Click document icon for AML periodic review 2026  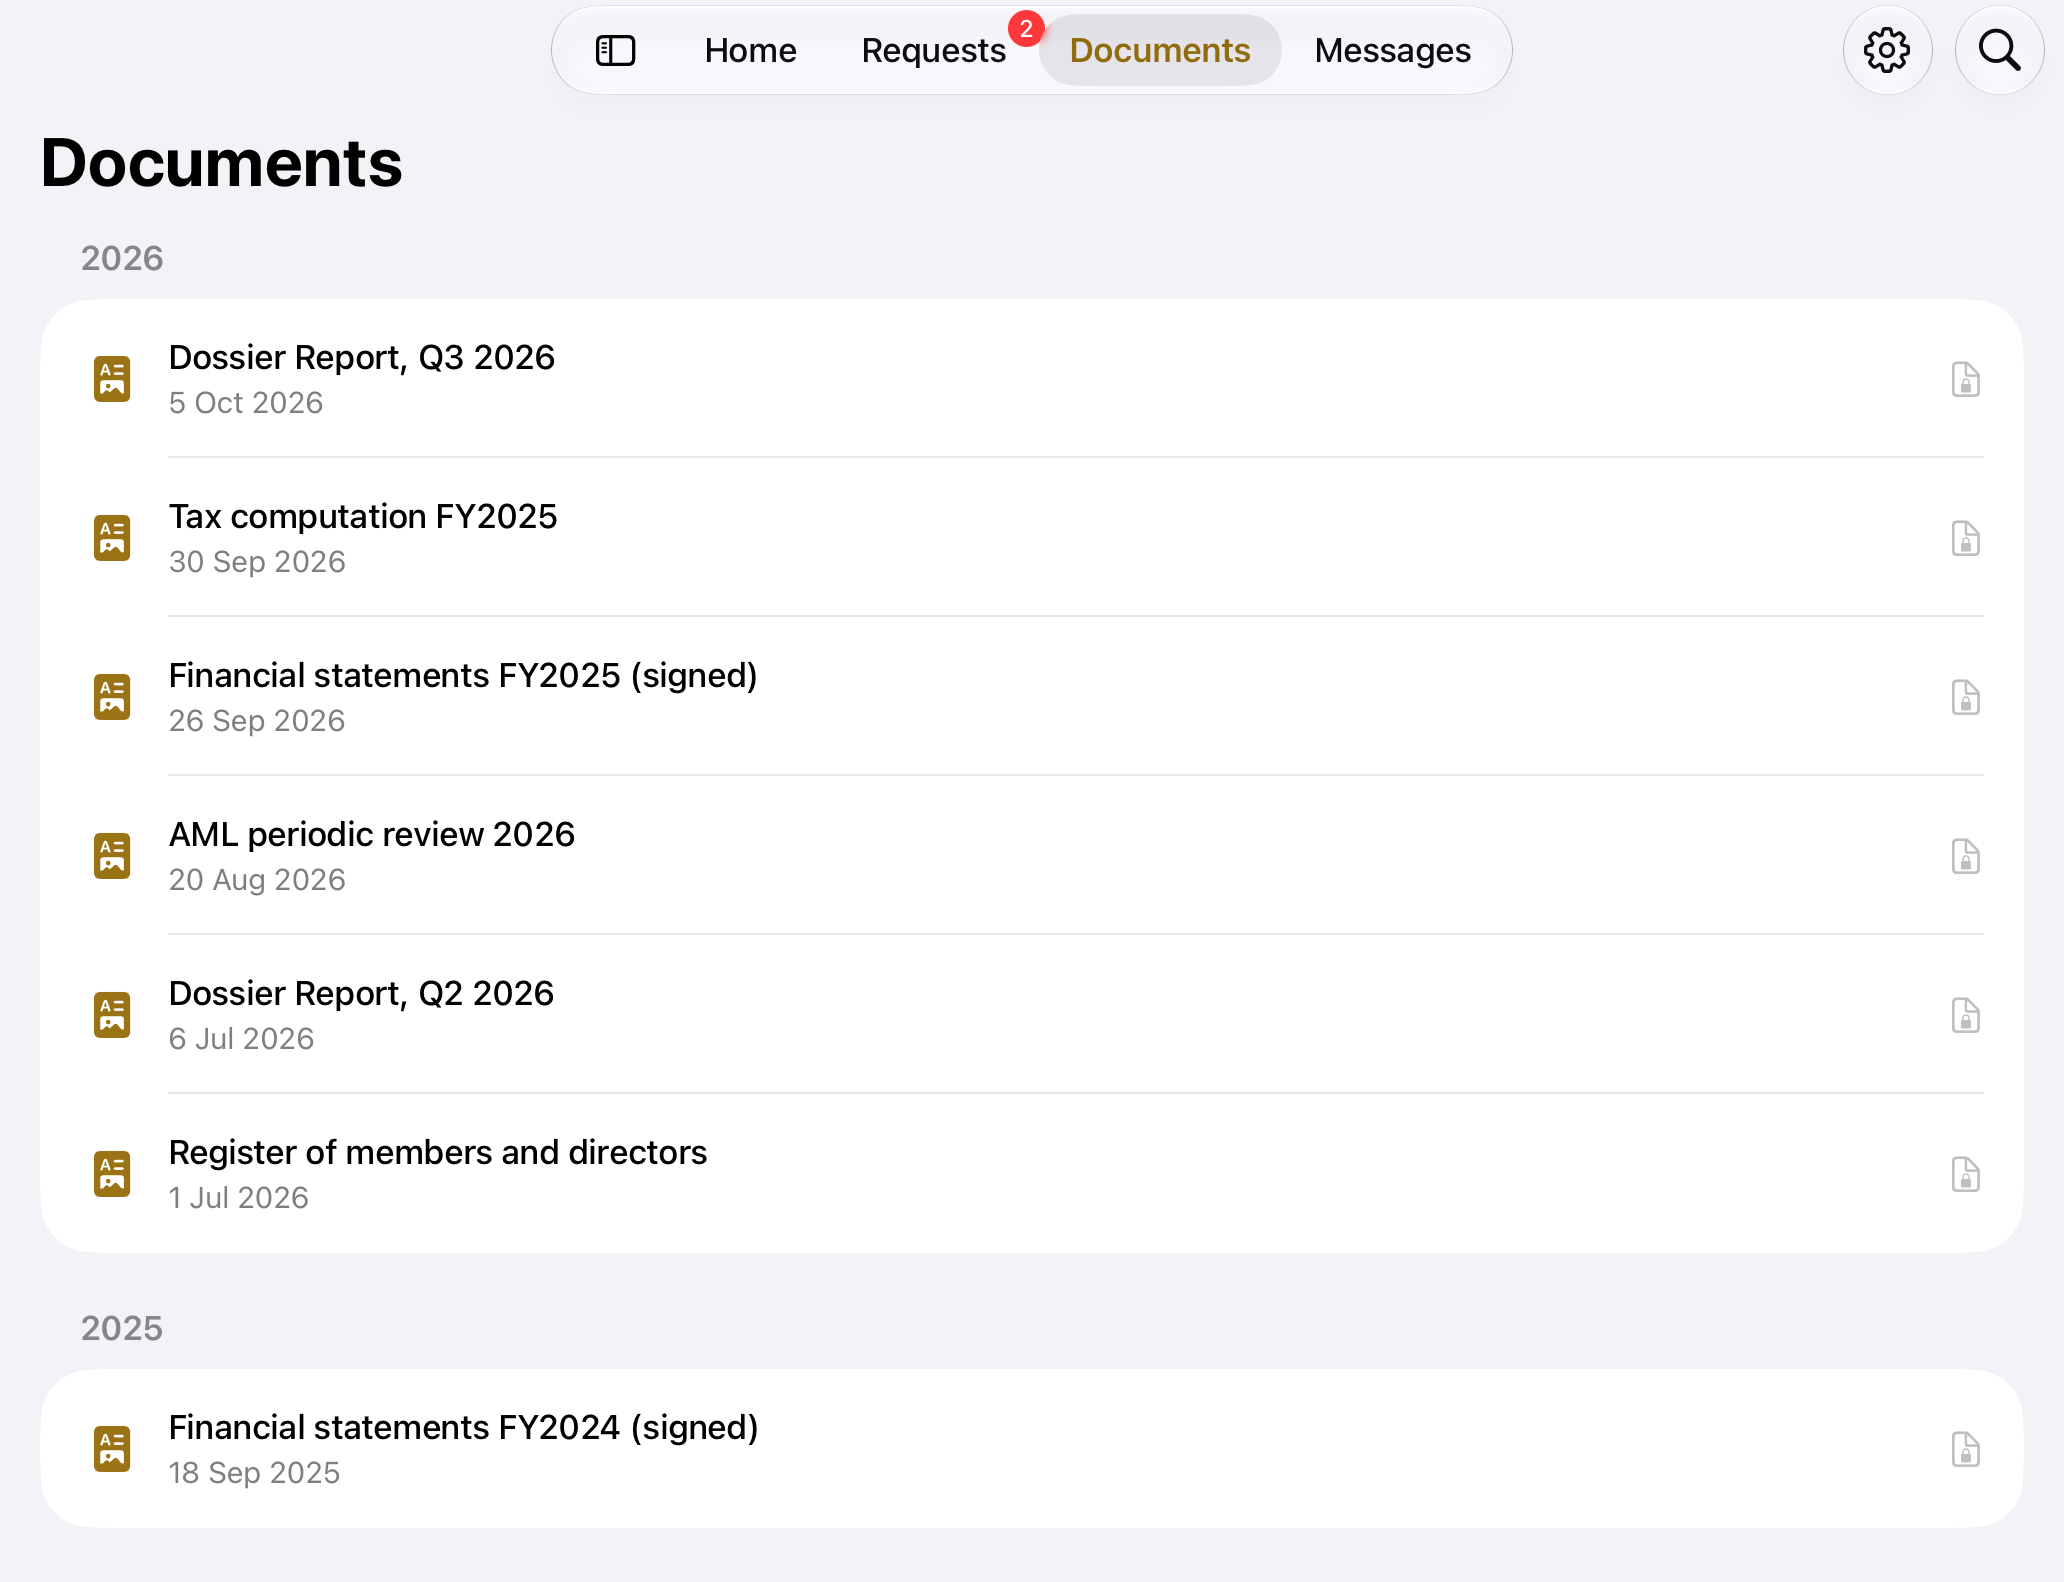(x=112, y=856)
